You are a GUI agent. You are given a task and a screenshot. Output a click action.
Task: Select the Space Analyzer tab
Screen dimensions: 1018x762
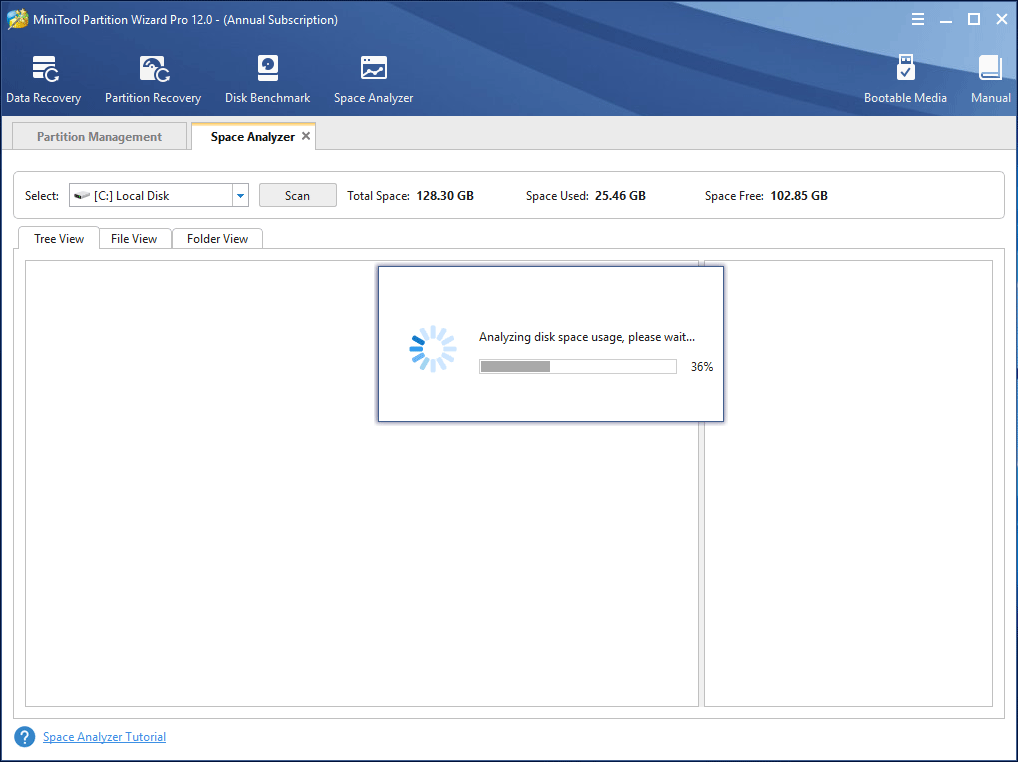(x=253, y=136)
